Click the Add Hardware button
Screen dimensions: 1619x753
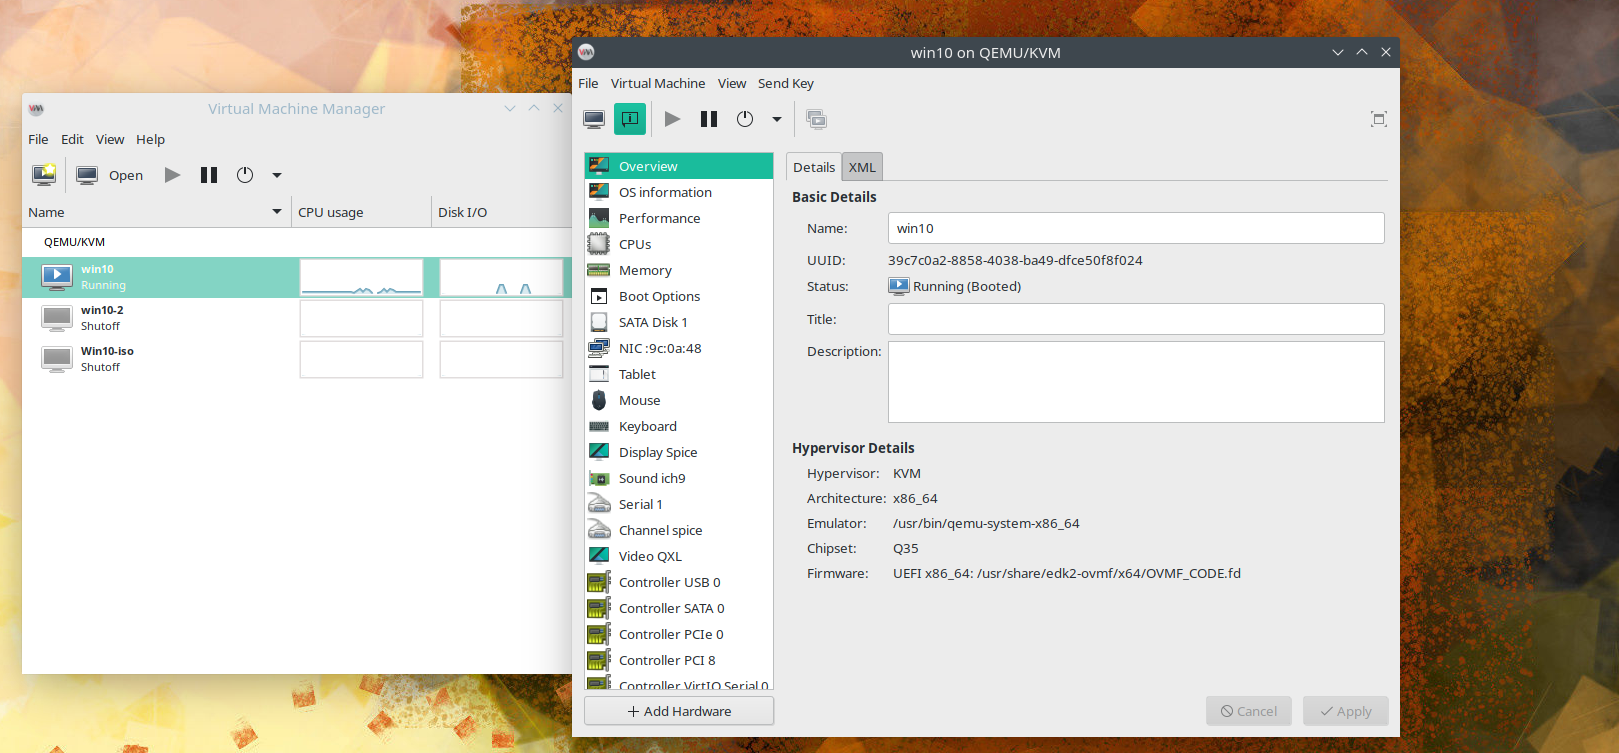(x=679, y=711)
